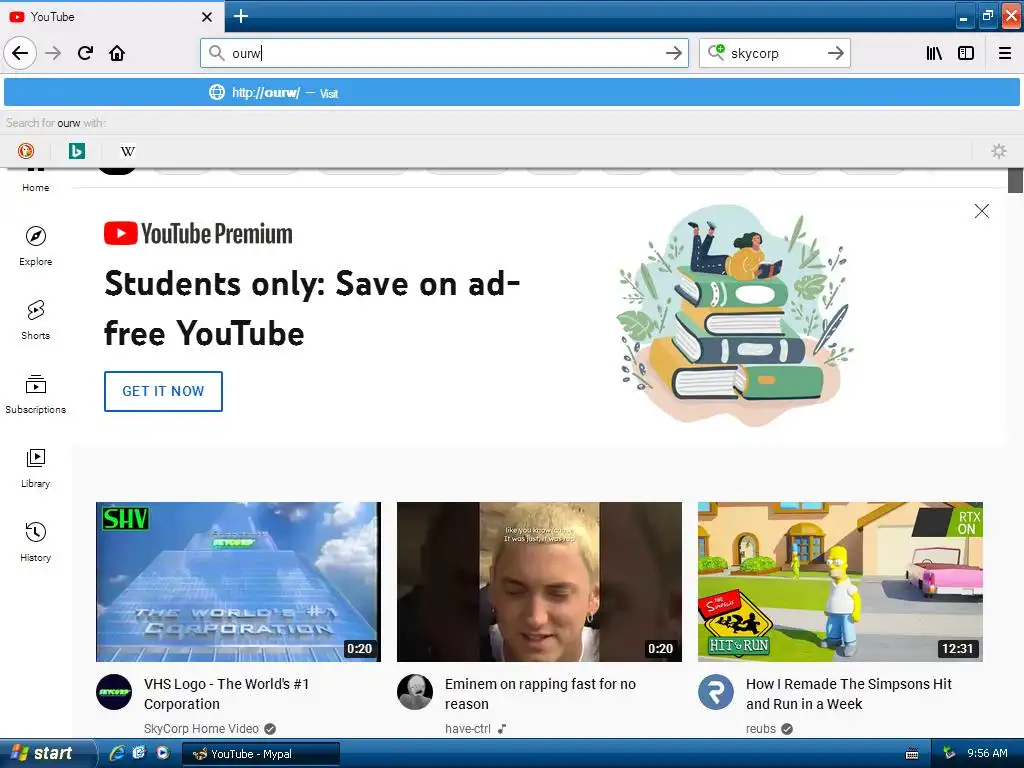Open the browser home page
The image size is (1024, 768).
pos(117,53)
